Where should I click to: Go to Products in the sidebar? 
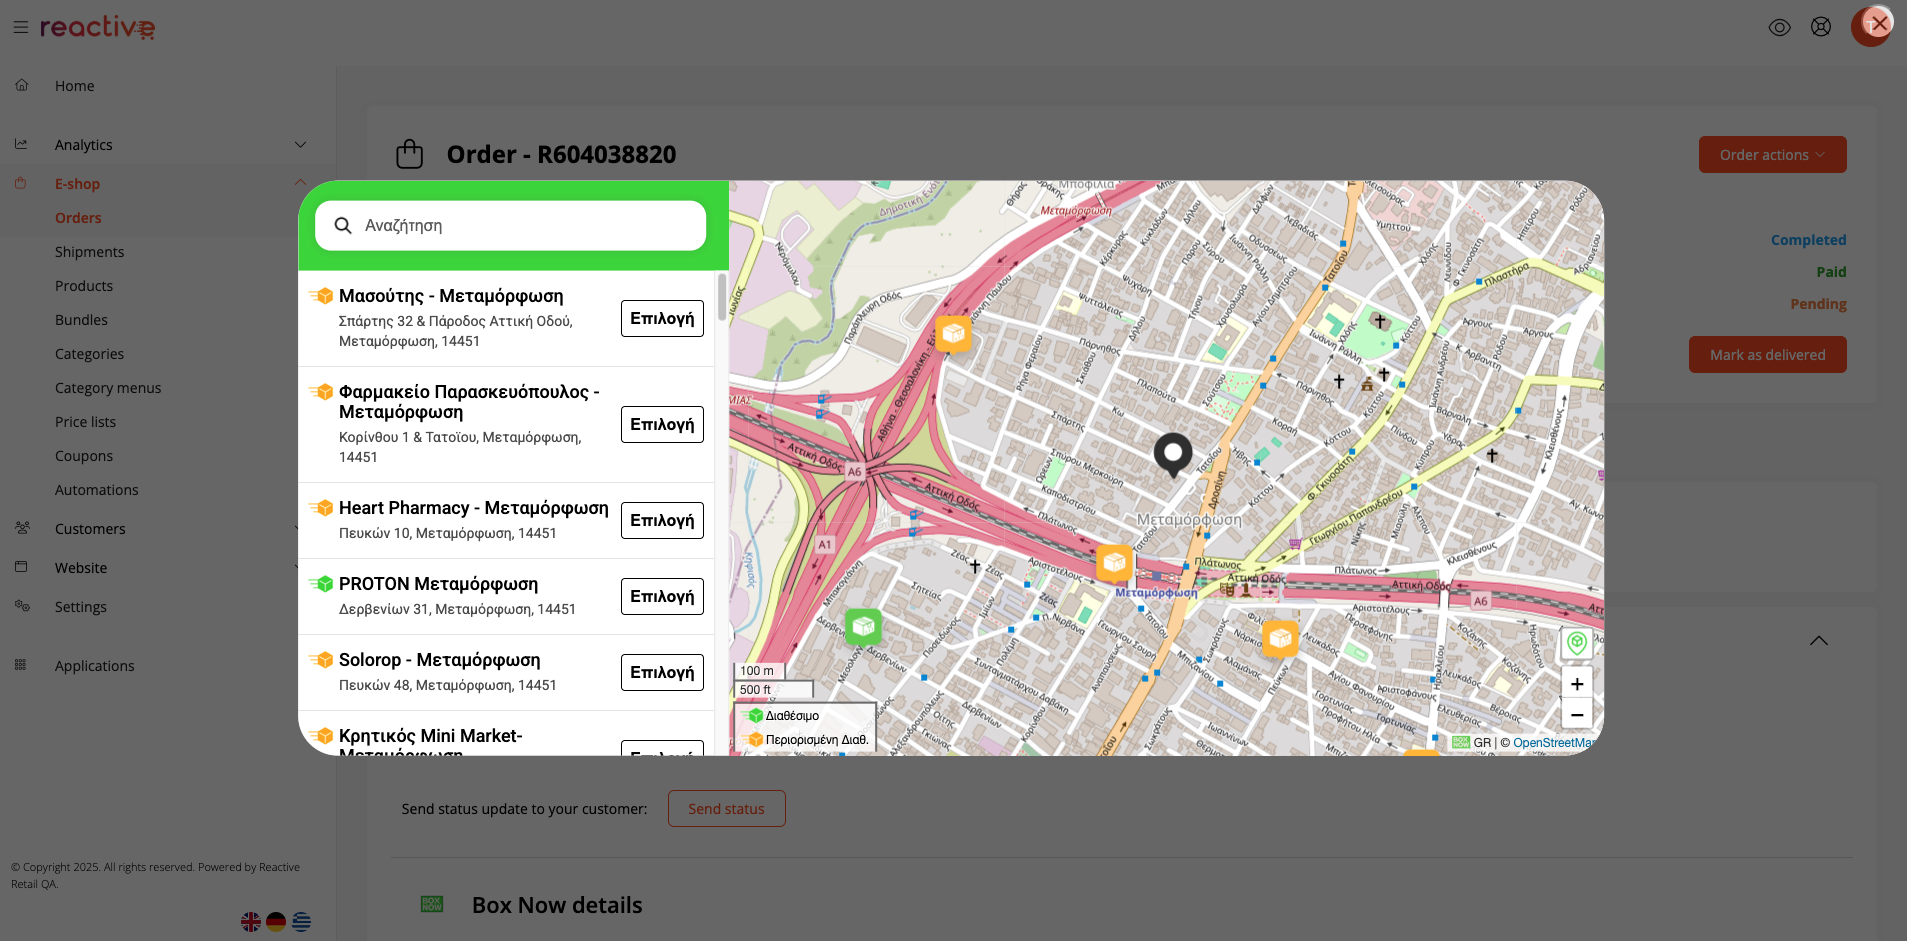(84, 286)
